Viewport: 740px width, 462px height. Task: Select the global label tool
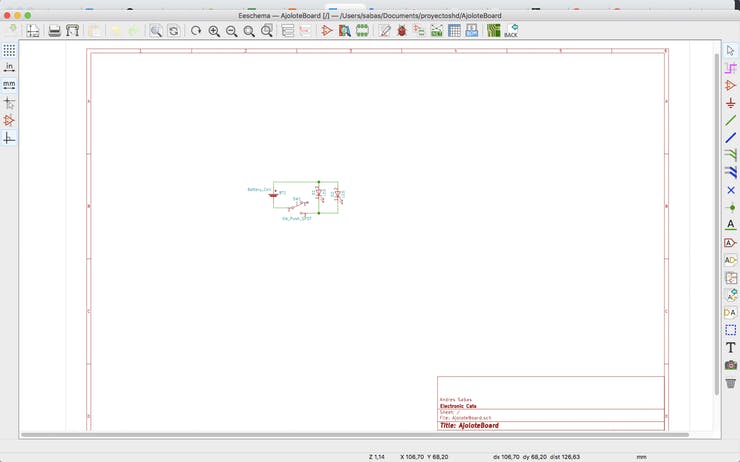coord(731,243)
